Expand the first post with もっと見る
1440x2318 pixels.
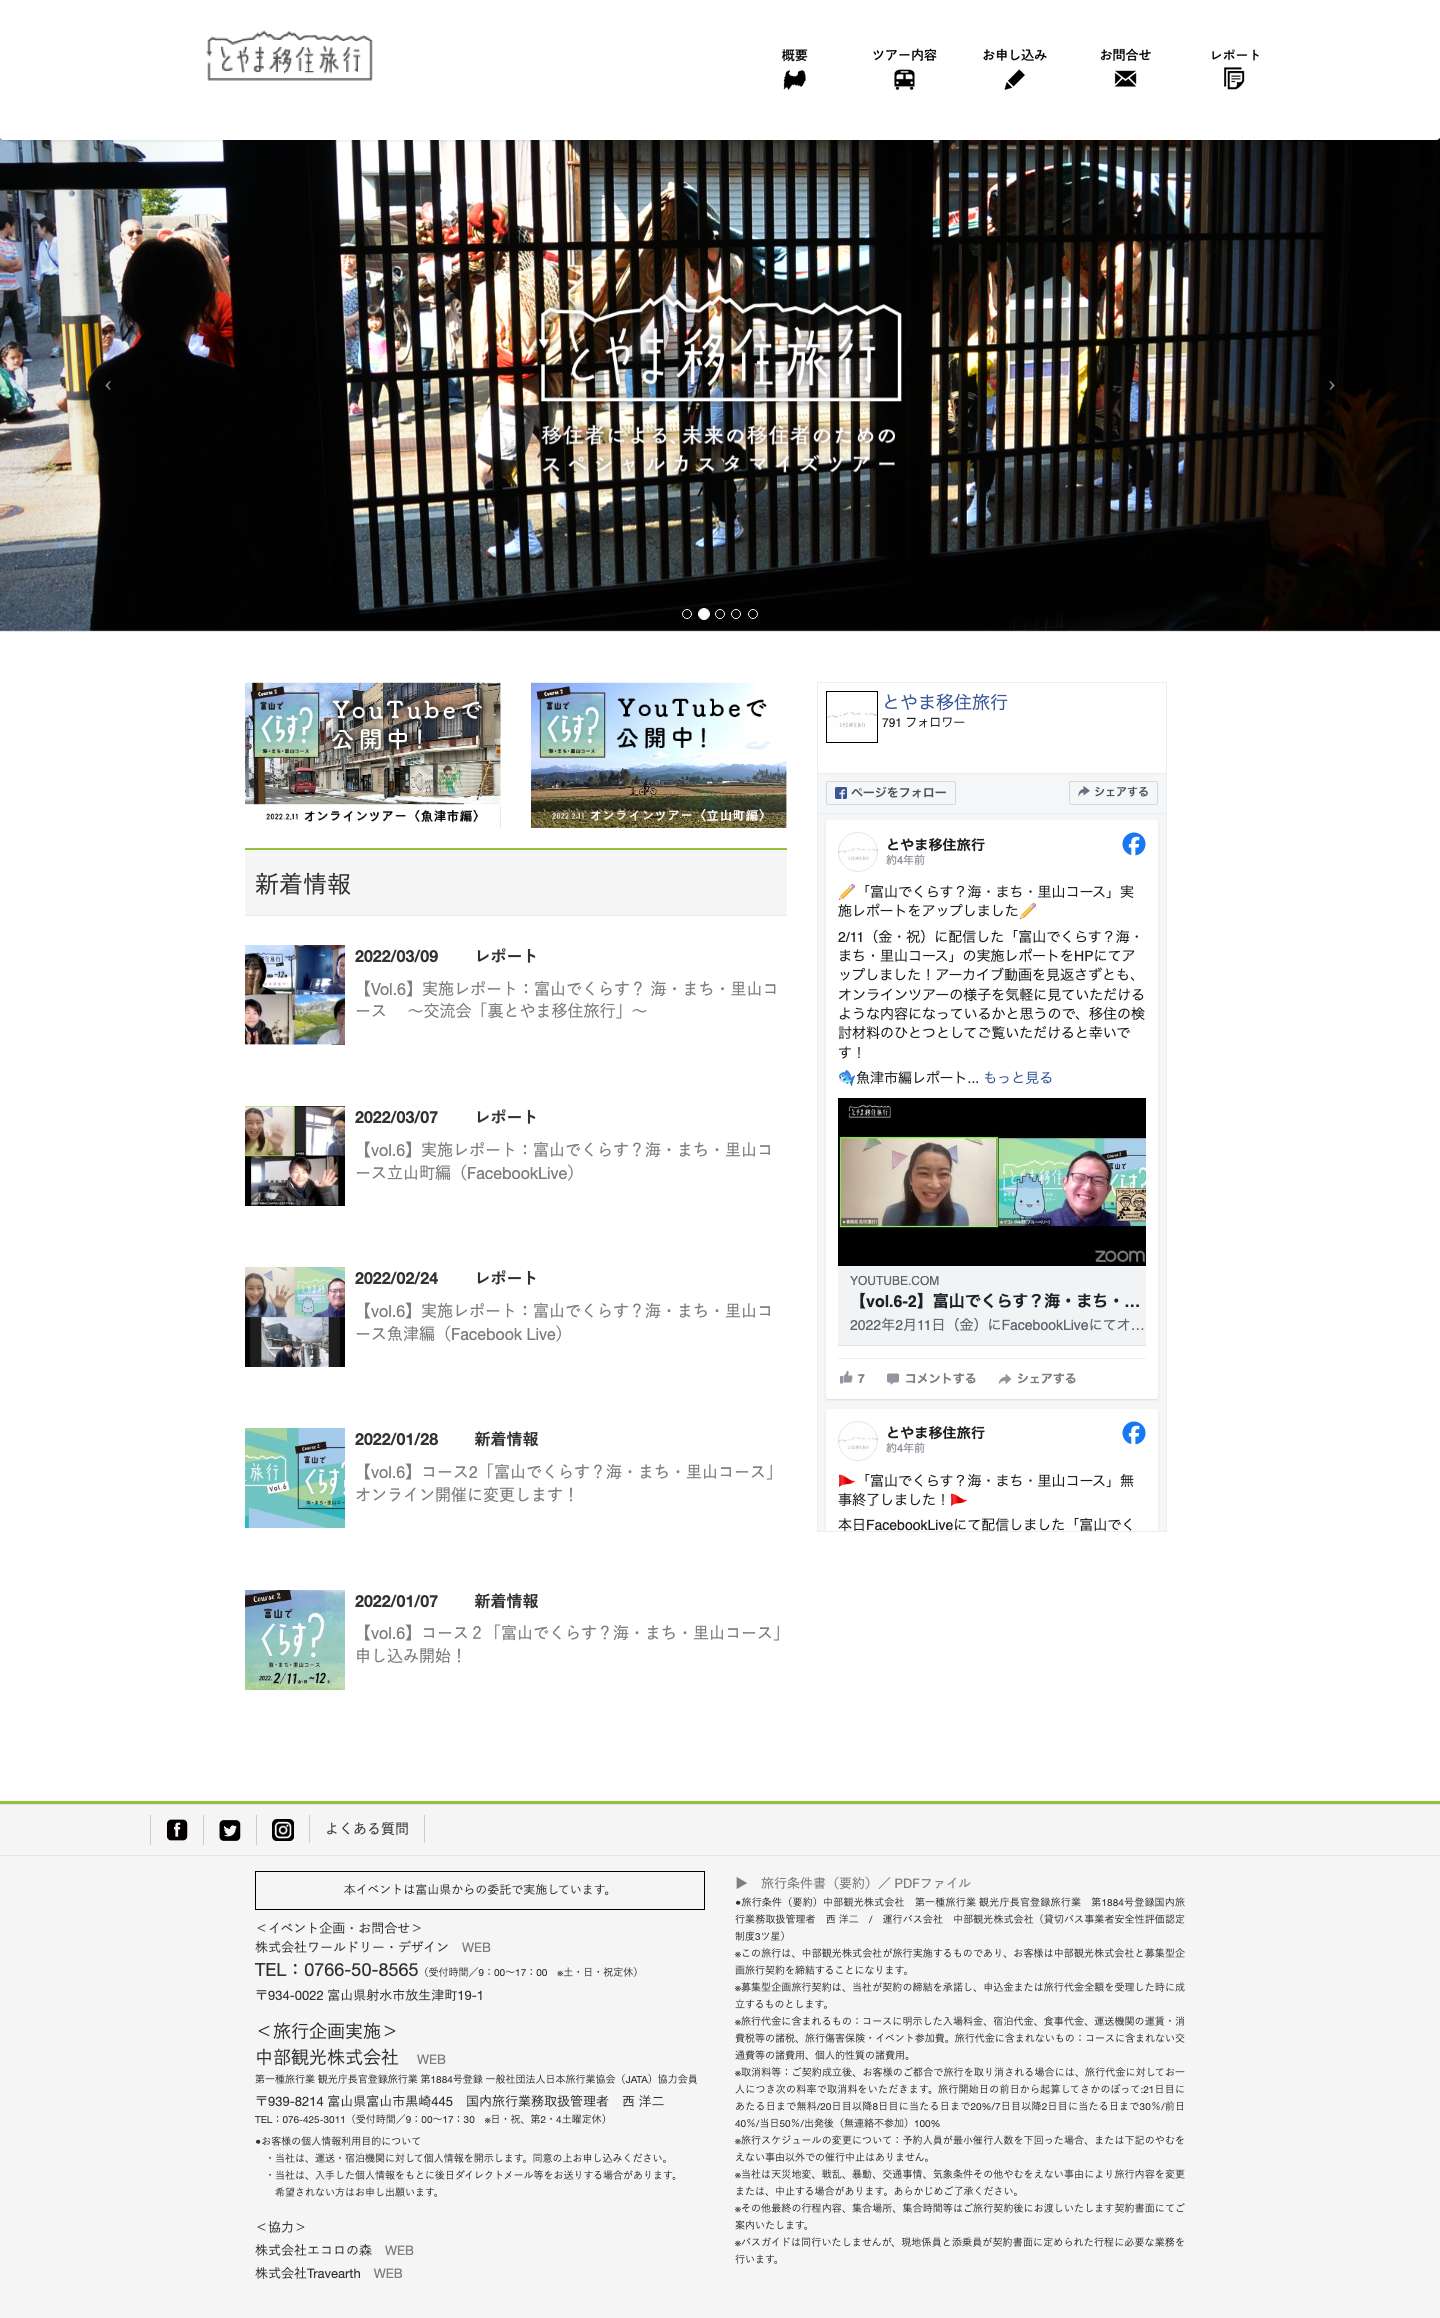point(1018,1078)
